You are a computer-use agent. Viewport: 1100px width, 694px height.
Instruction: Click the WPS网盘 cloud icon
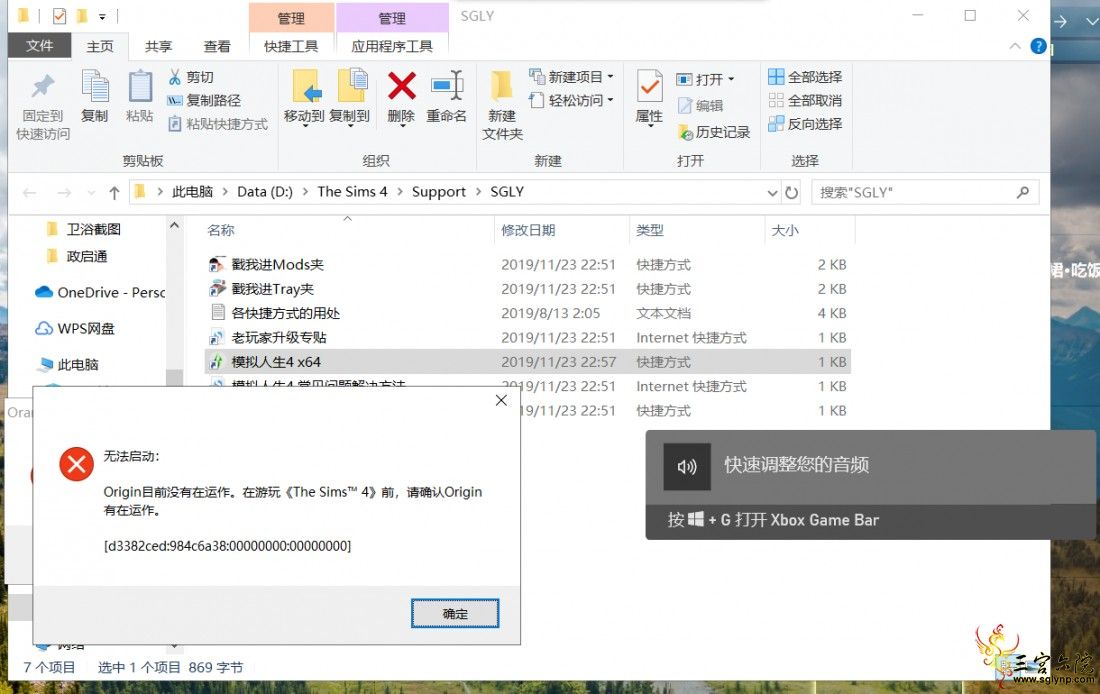[x=44, y=328]
